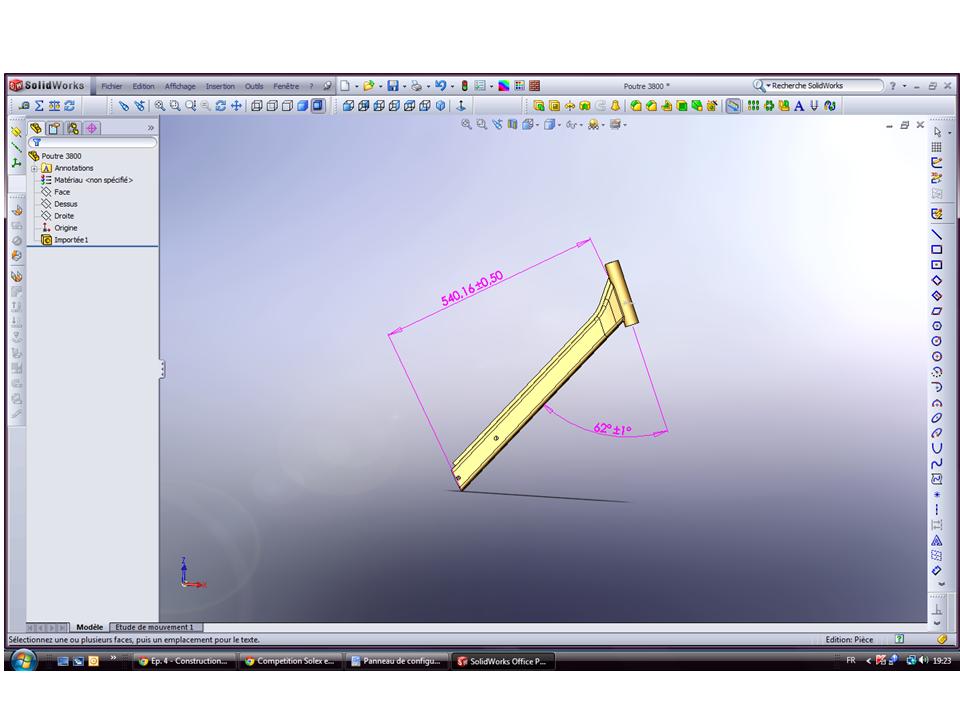Select the Pan (four-arrow) view tool
Viewport: 960px width, 720px height.
[237, 105]
